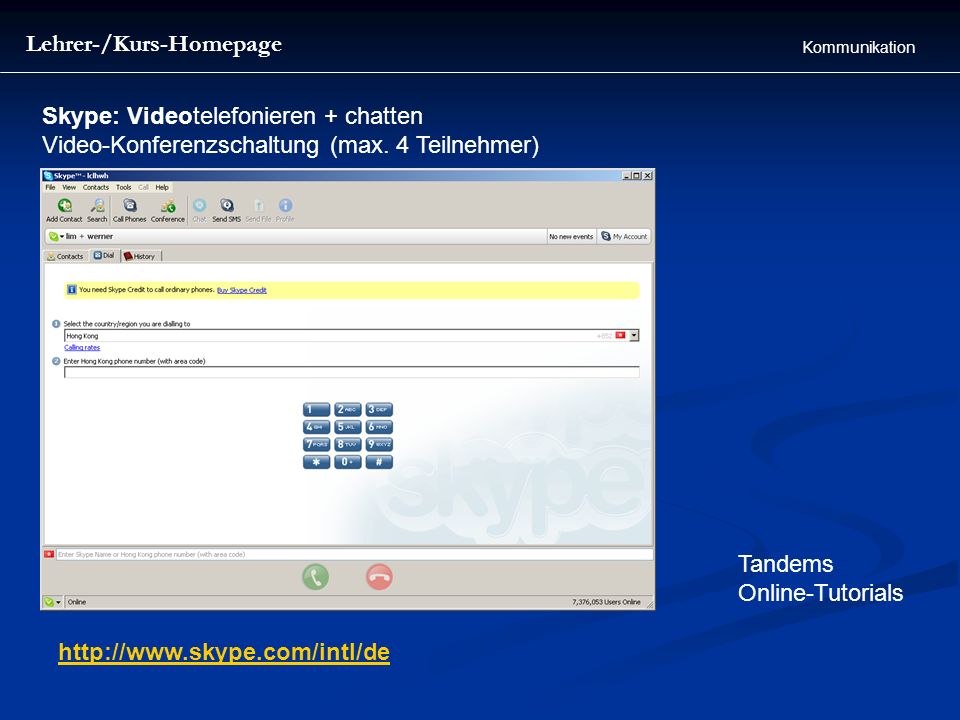
Task: Click the dial pad hash key
Action: (379, 462)
